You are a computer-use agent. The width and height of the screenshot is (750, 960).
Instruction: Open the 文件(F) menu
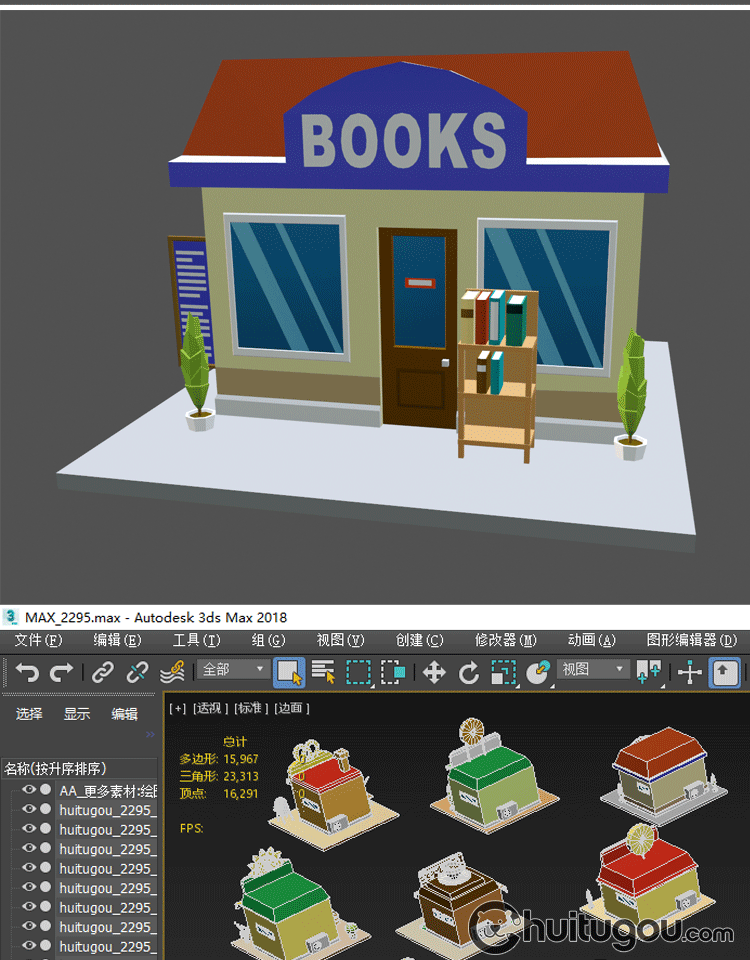[38, 640]
